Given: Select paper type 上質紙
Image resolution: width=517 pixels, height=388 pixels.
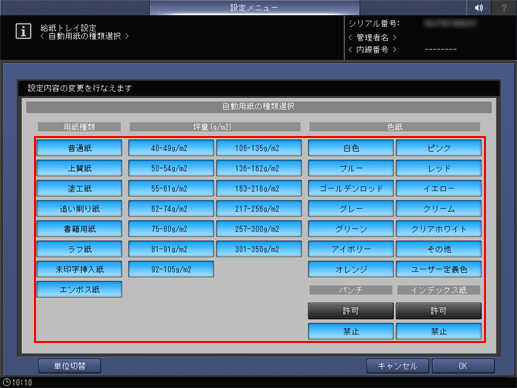Looking at the screenshot, I should click(79, 168).
